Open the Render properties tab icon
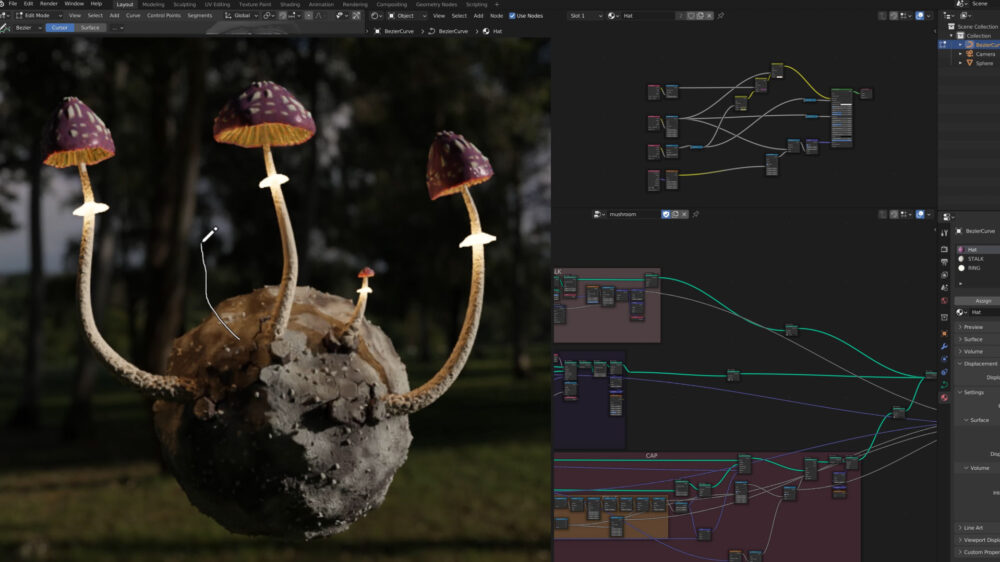 [945, 249]
